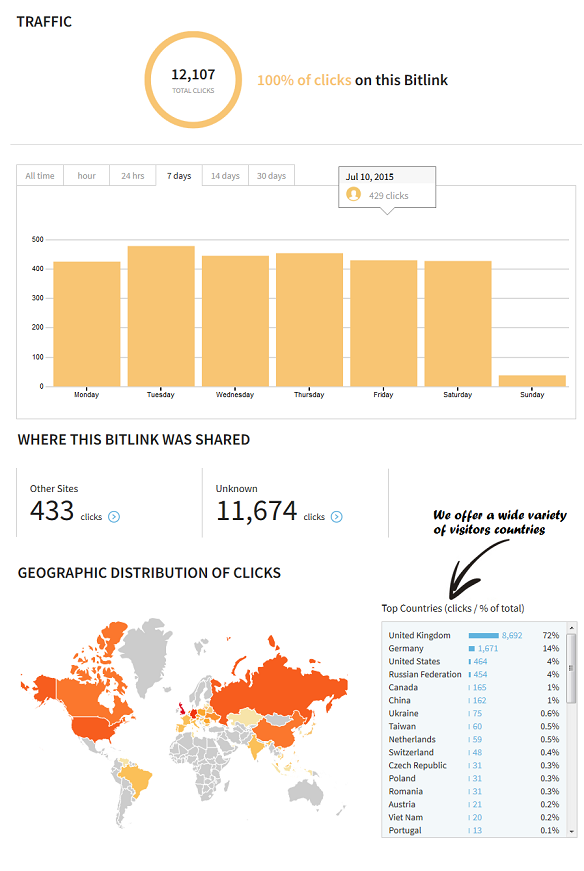Click the Thursday bar in chart
584x871 pixels.
pos(310,319)
